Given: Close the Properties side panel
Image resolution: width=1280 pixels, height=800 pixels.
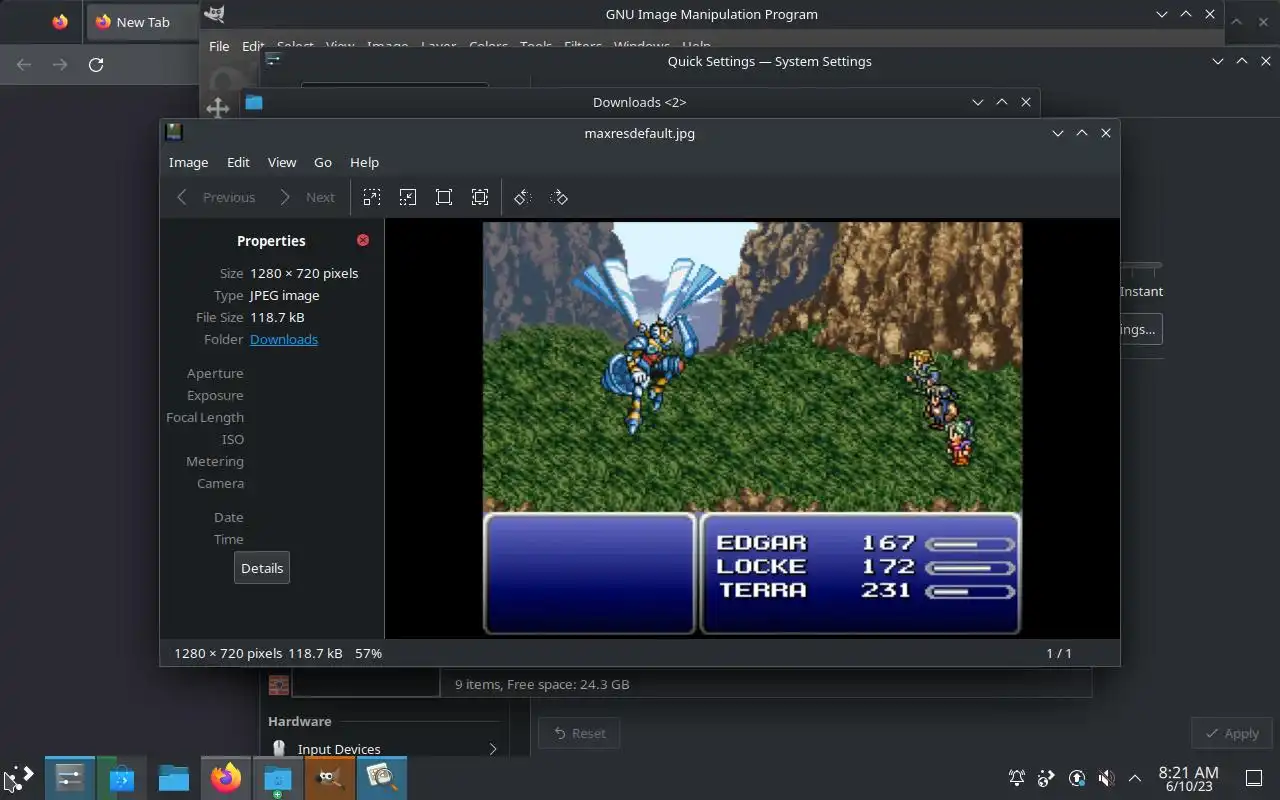Looking at the screenshot, I should pos(363,240).
